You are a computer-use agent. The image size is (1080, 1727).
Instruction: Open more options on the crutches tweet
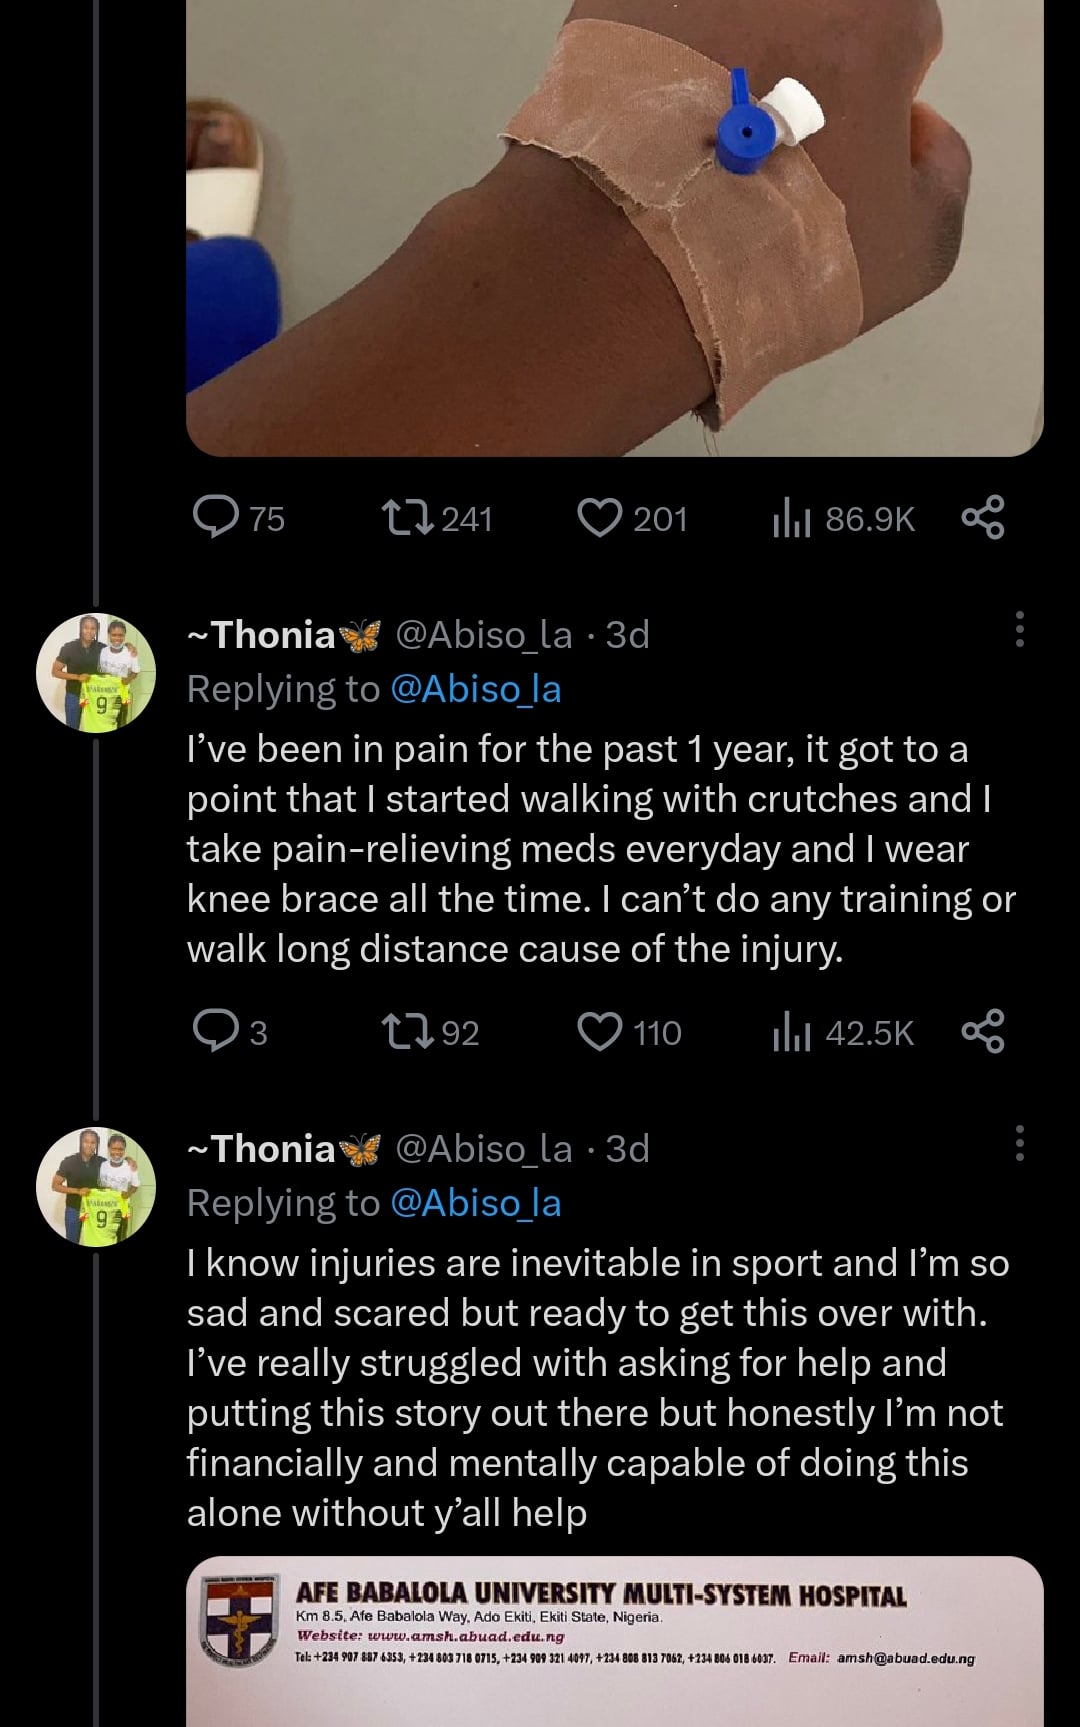click(1019, 630)
